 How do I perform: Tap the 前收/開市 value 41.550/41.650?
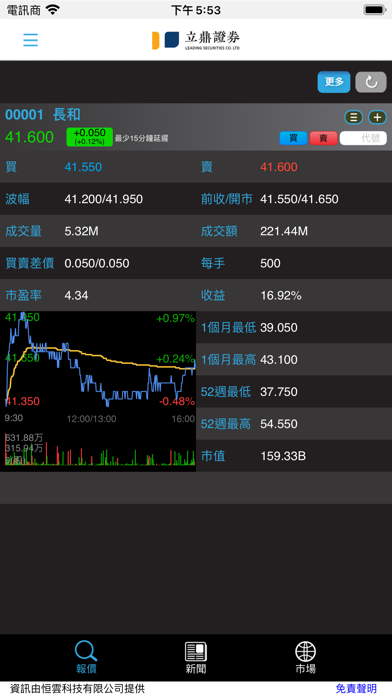click(x=299, y=199)
